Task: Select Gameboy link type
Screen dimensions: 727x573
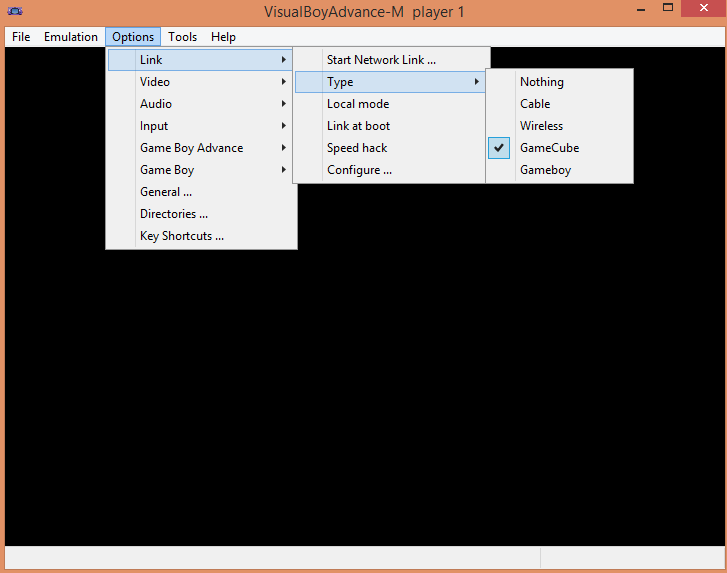Action: [x=560, y=170]
